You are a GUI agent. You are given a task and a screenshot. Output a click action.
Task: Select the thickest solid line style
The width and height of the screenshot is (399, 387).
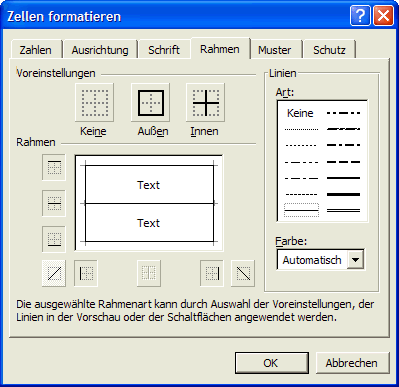[344, 194]
